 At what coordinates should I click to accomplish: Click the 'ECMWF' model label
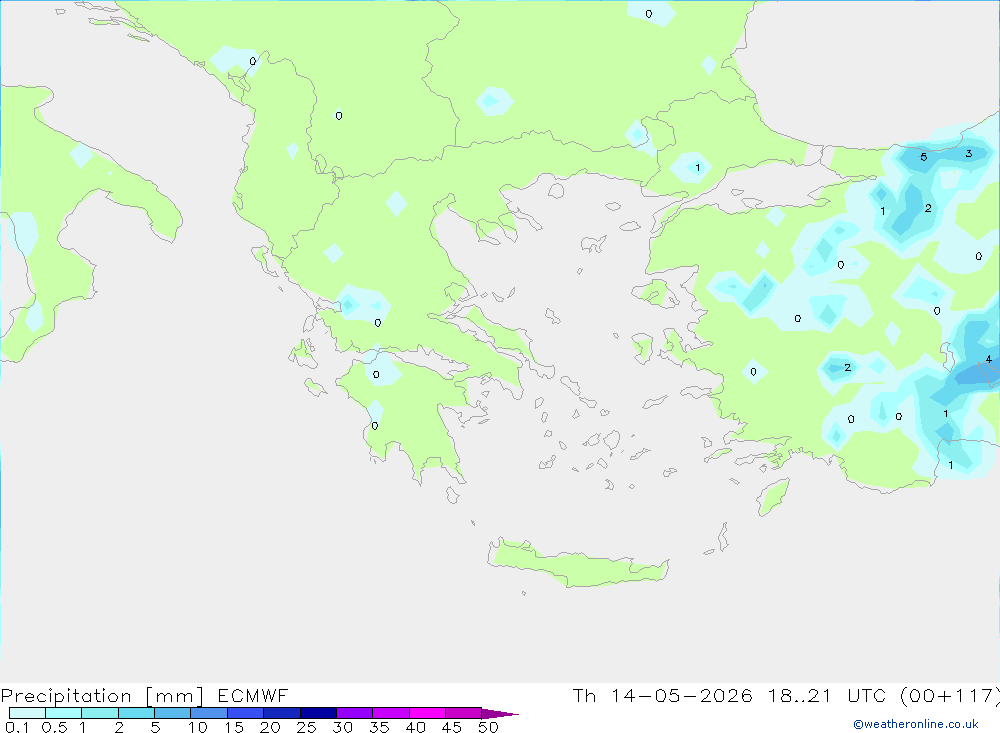click(253, 696)
